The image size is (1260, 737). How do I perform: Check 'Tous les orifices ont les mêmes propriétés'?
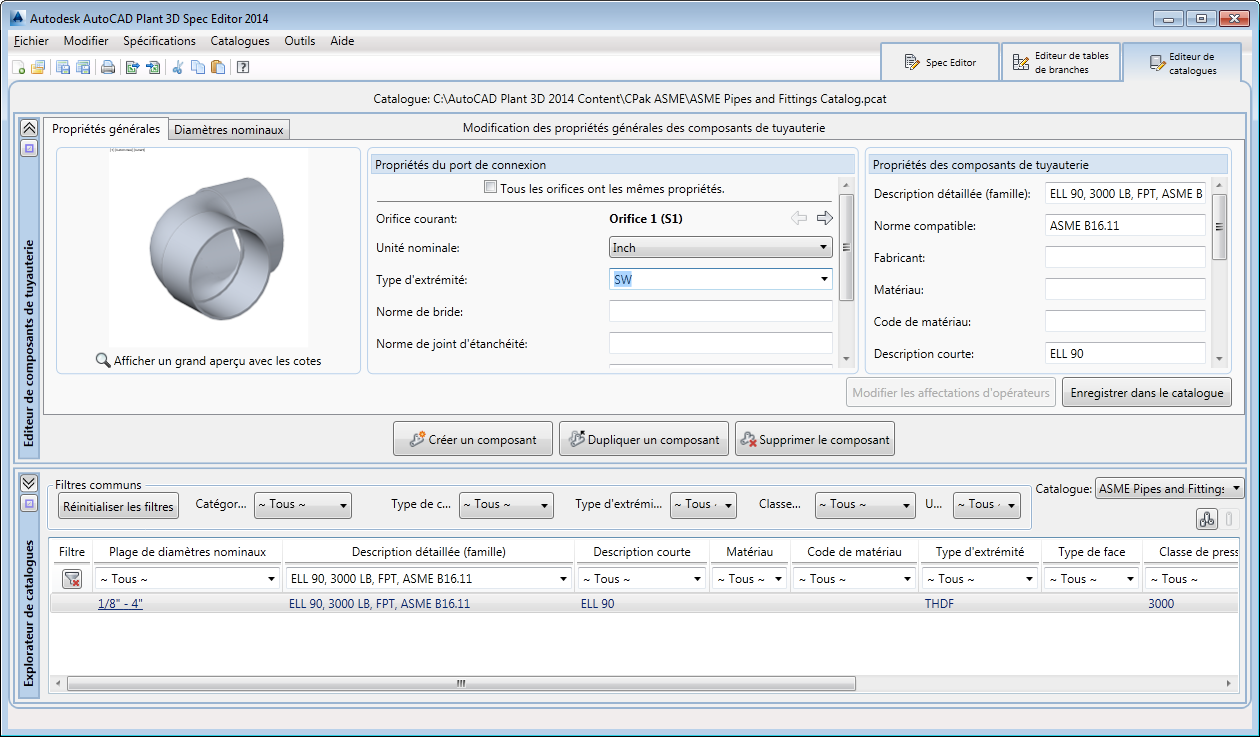pyautogui.click(x=490, y=187)
